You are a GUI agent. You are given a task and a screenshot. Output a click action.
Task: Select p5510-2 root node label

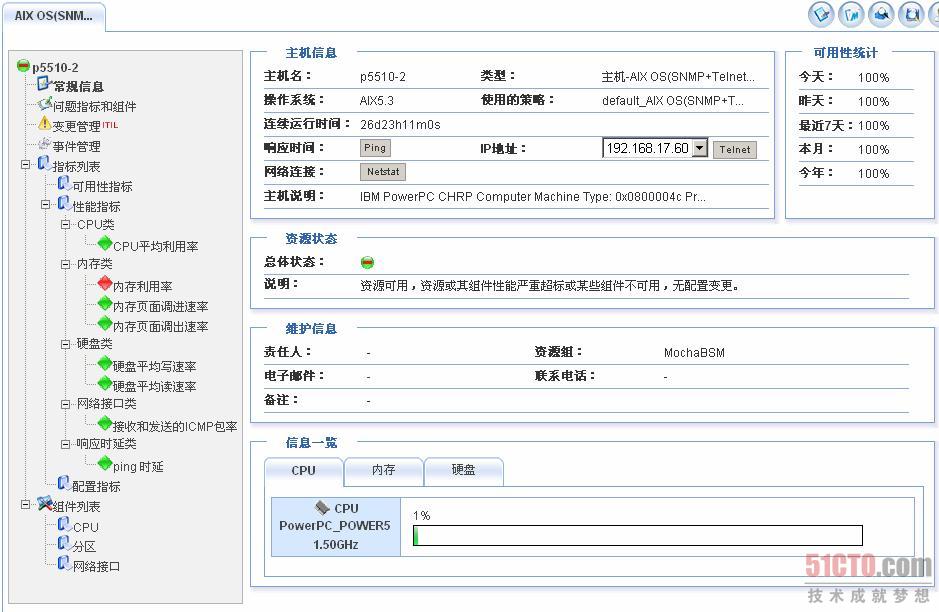click(55, 68)
